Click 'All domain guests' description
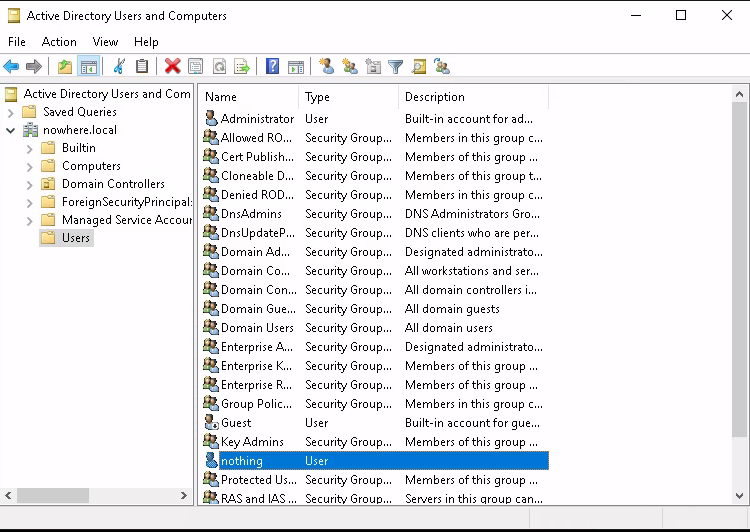750x532 pixels. click(x=452, y=309)
